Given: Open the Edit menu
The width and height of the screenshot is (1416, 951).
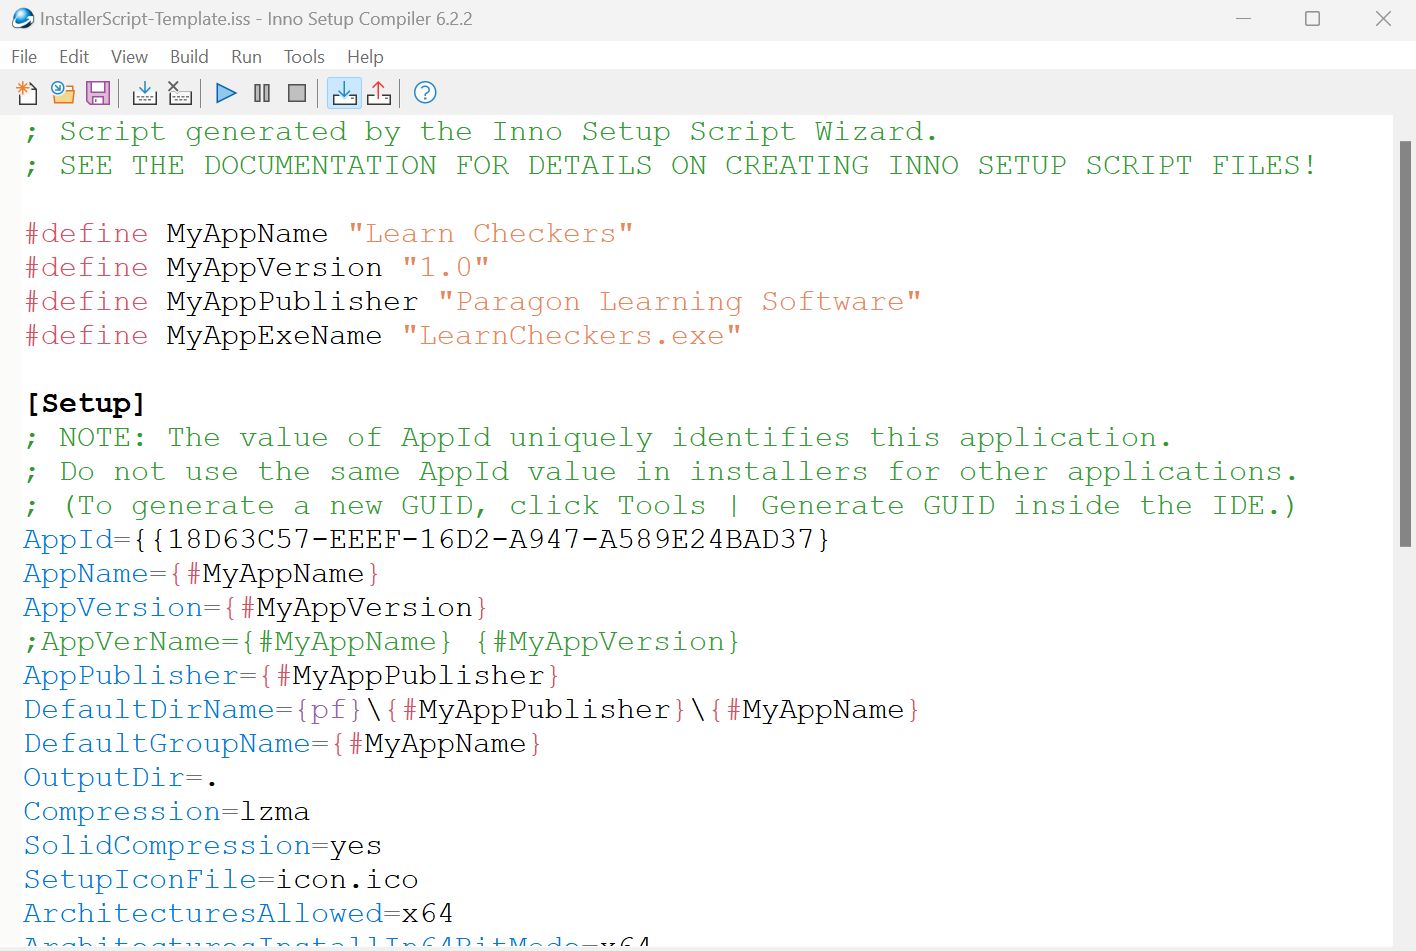Looking at the screenshot, I should (74, 57).
